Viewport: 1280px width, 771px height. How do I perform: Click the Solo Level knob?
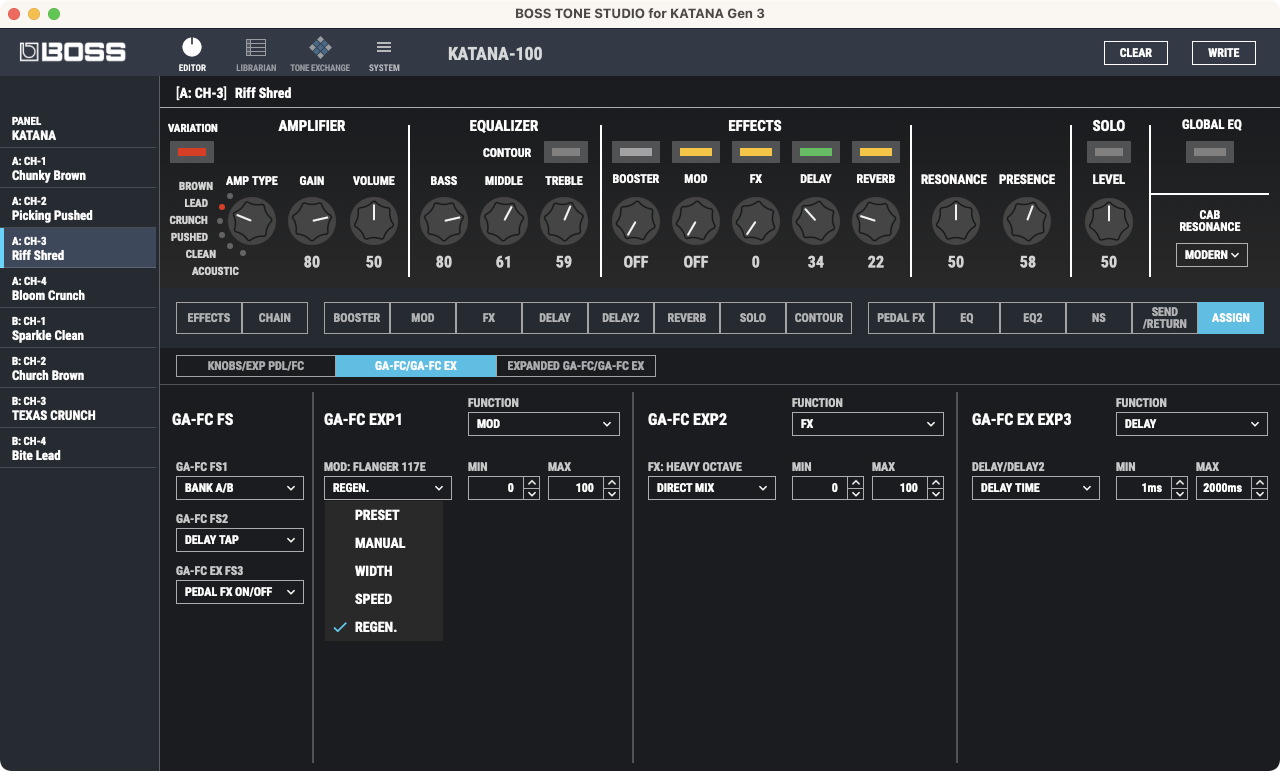coord(1109,221)
